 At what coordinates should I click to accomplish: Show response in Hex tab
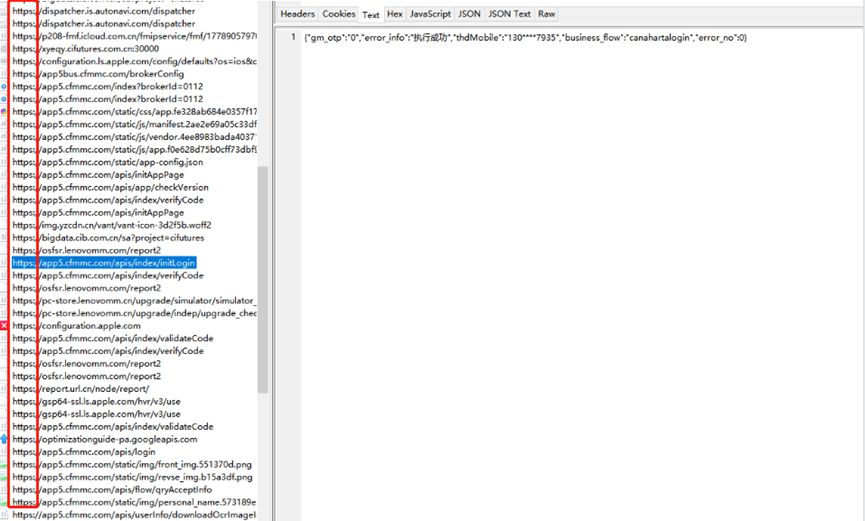click(x=395, y=14)
